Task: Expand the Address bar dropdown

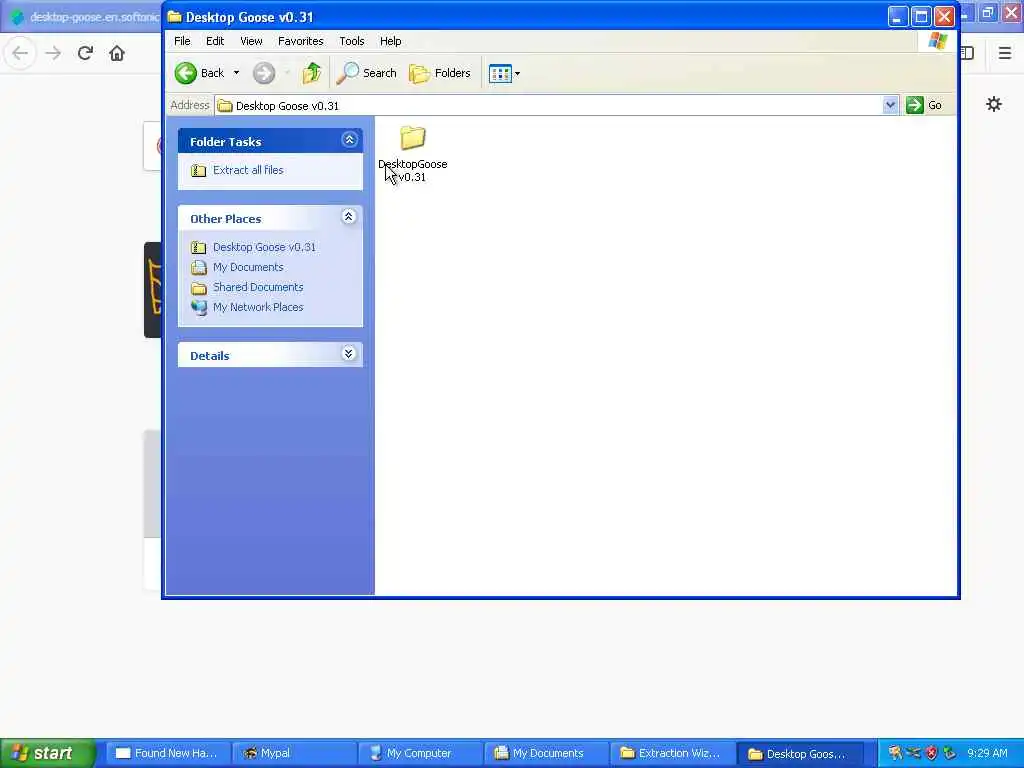Action: click(890, 105)
